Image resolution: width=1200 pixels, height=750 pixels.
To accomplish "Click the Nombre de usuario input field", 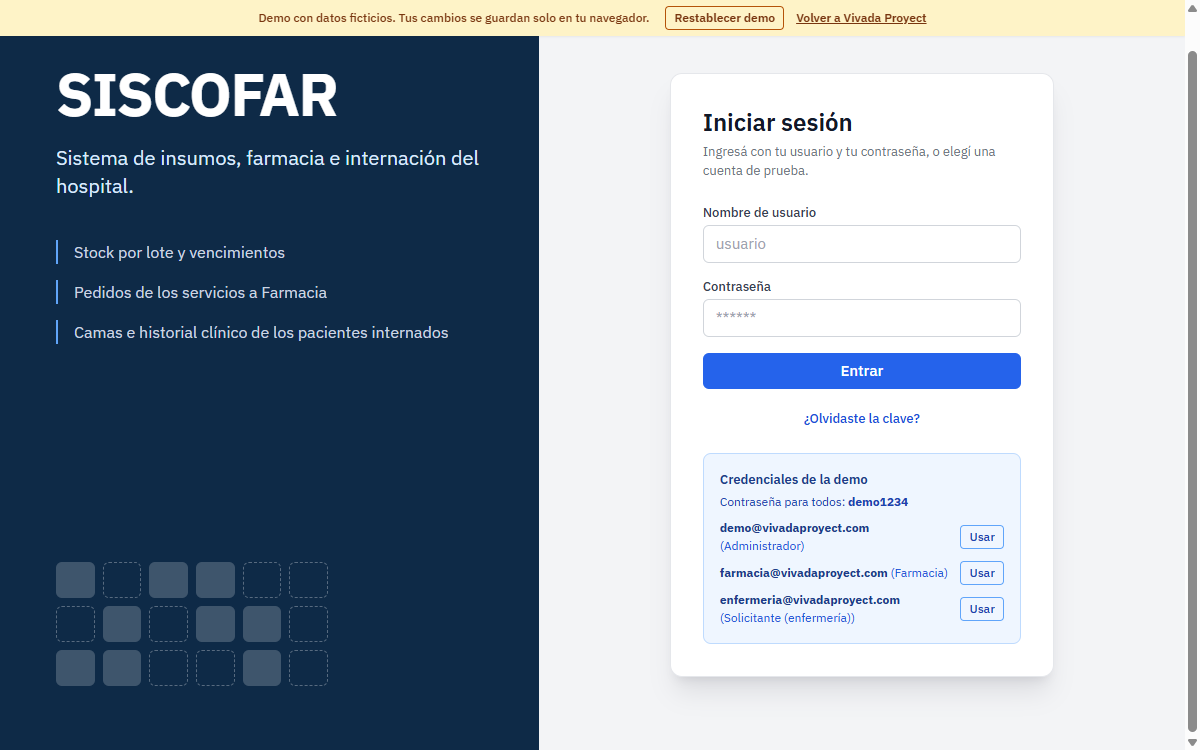I will pyautogui.click(x=861, y=244).
